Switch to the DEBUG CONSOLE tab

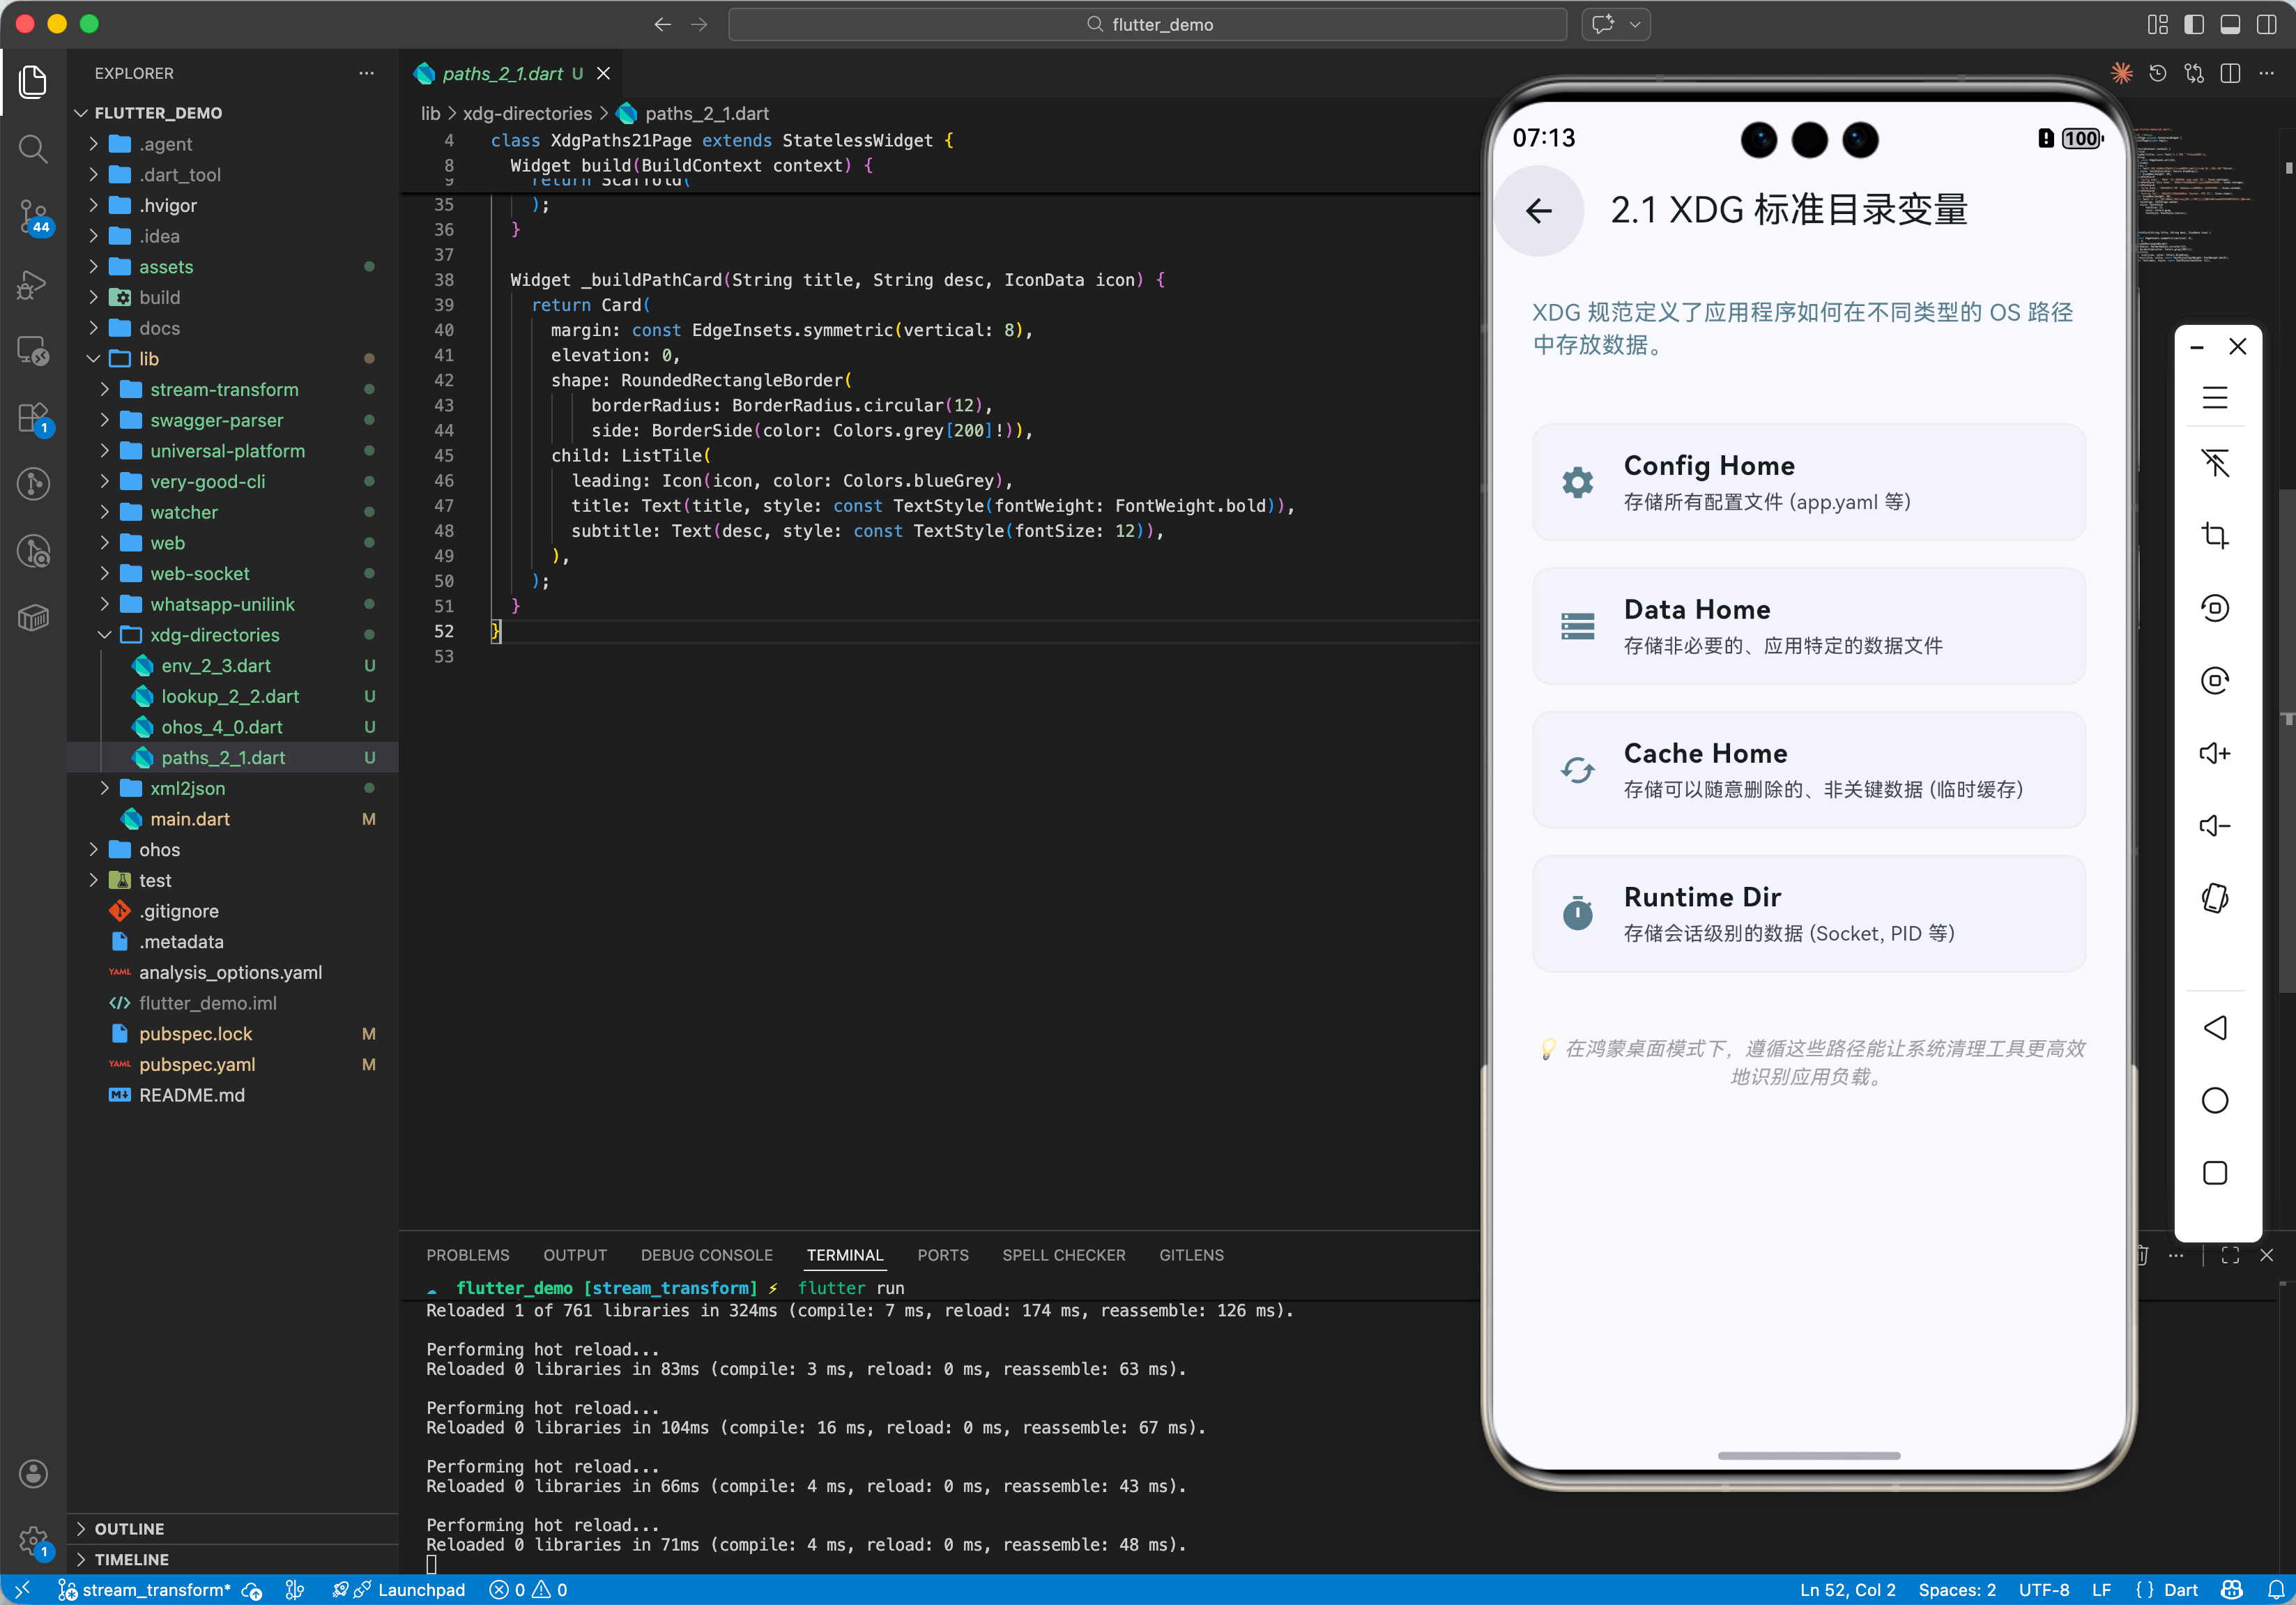coord(706,1254)
